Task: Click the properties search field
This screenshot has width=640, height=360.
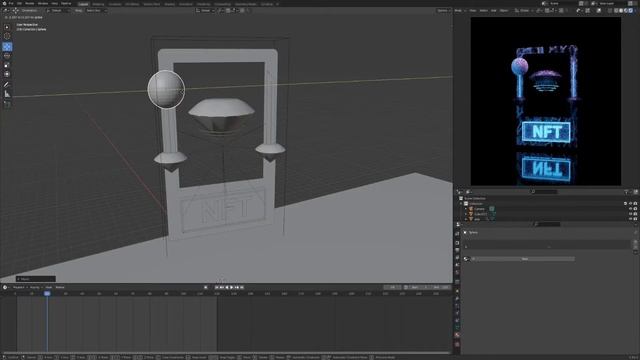Action: (547, 224)
